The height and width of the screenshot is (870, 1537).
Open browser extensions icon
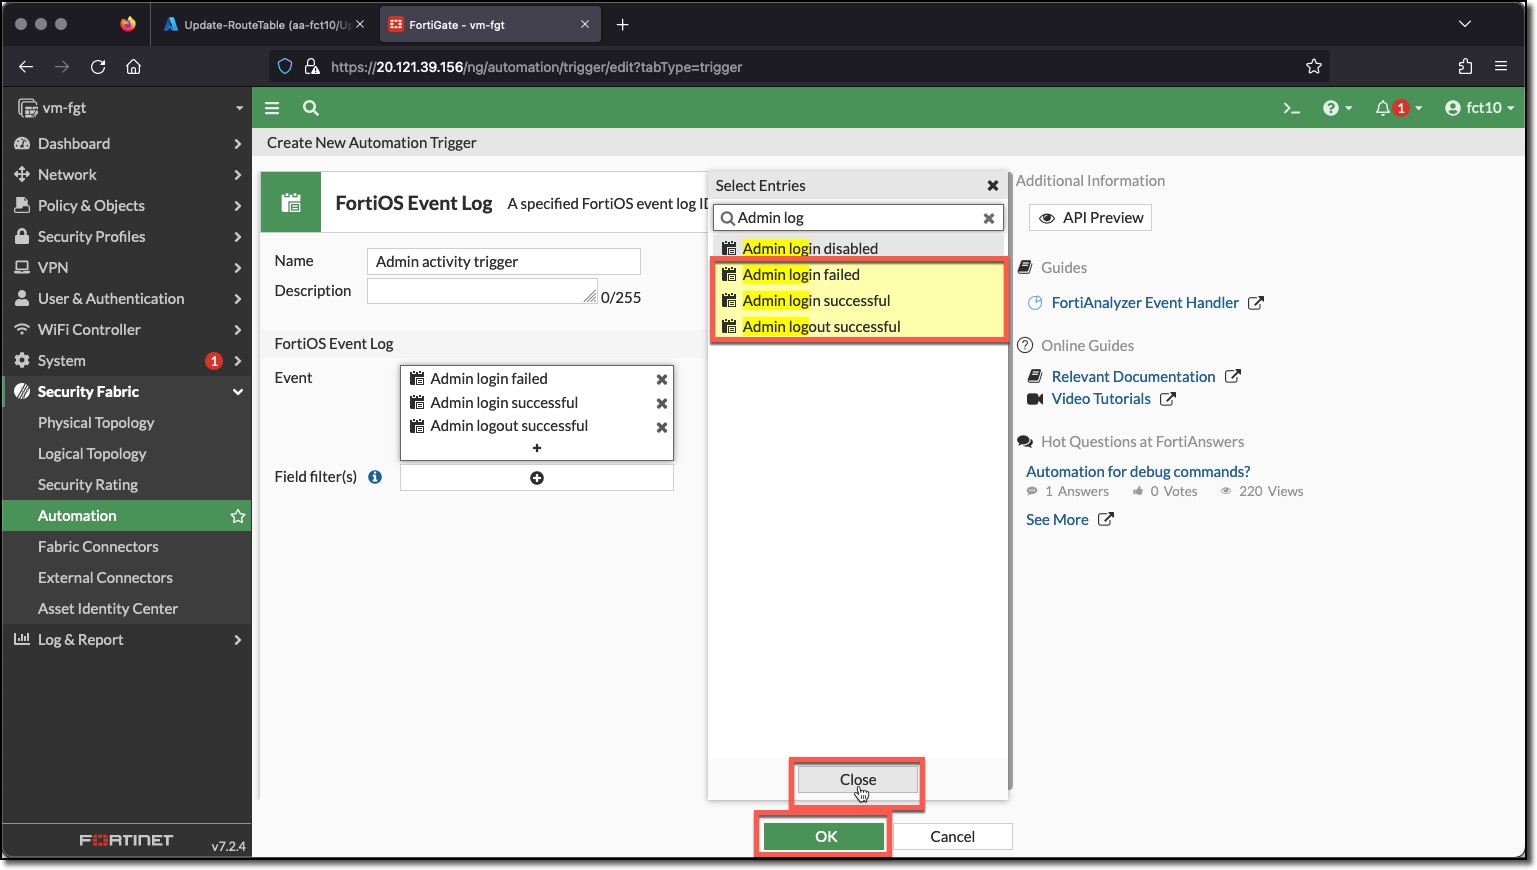(x=1465, y=67)
